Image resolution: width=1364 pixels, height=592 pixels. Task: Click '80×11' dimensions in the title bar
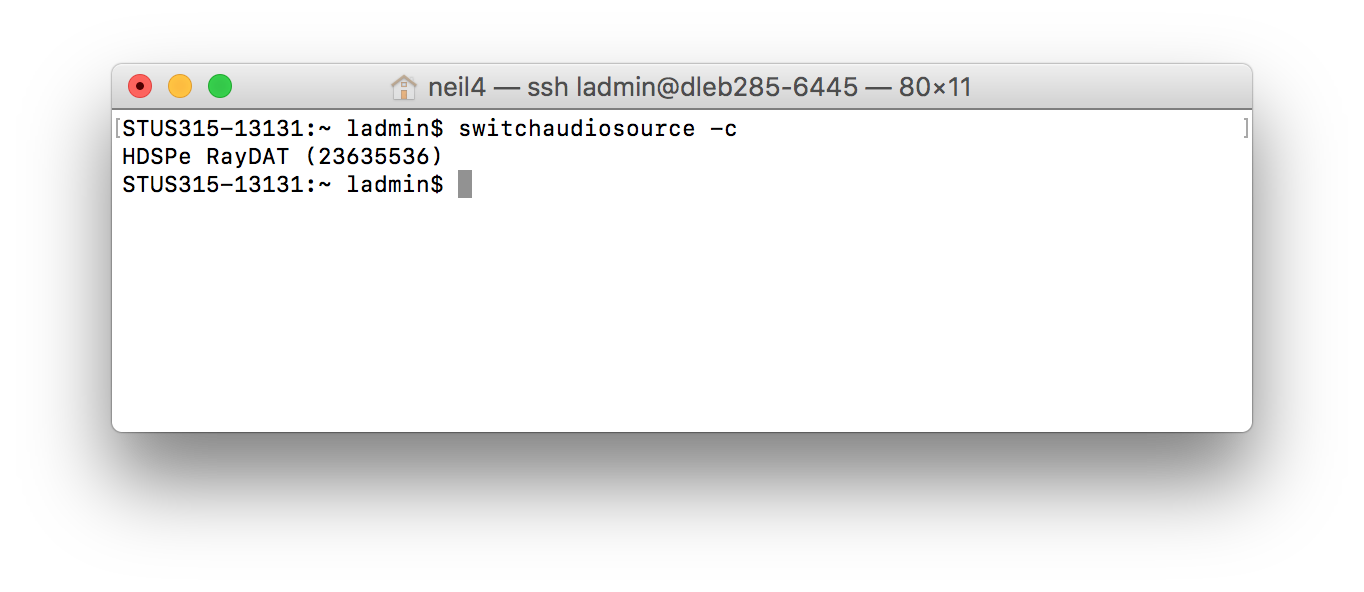935,88
